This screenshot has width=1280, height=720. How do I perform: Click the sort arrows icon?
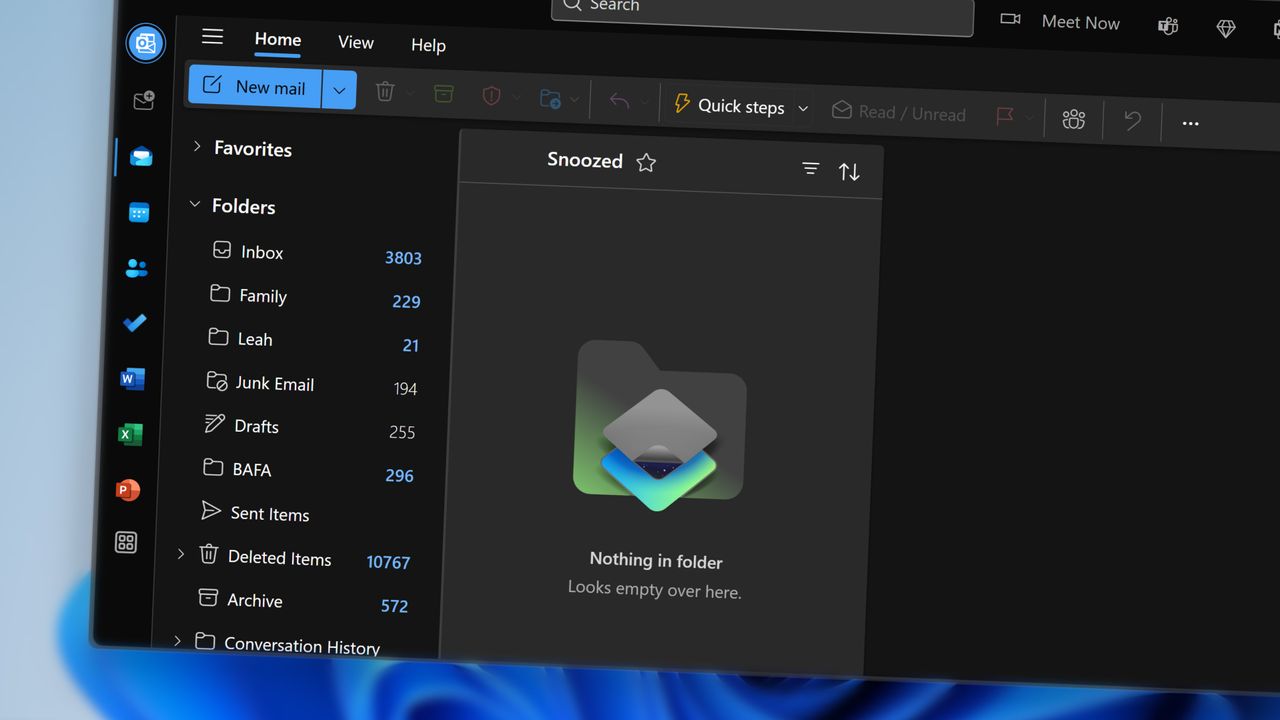pos(849,172)
